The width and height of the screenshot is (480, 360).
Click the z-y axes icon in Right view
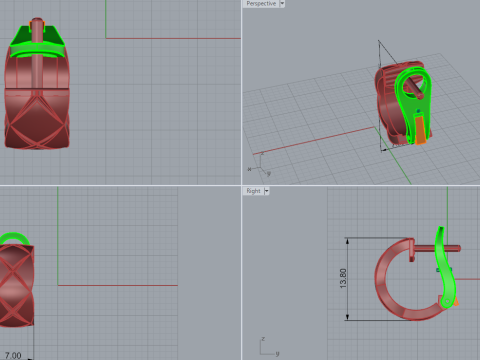coord(269,347)
